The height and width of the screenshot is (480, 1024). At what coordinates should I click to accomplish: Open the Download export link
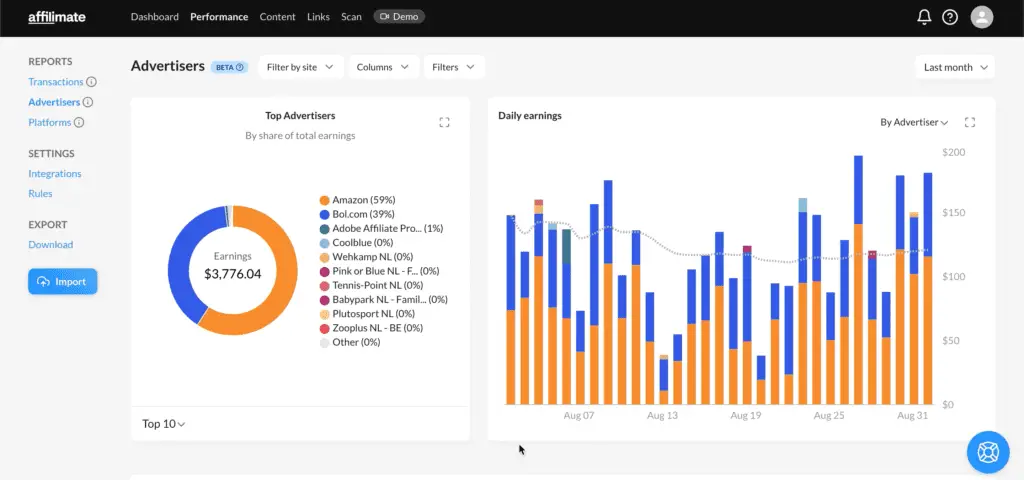point(50,245)
